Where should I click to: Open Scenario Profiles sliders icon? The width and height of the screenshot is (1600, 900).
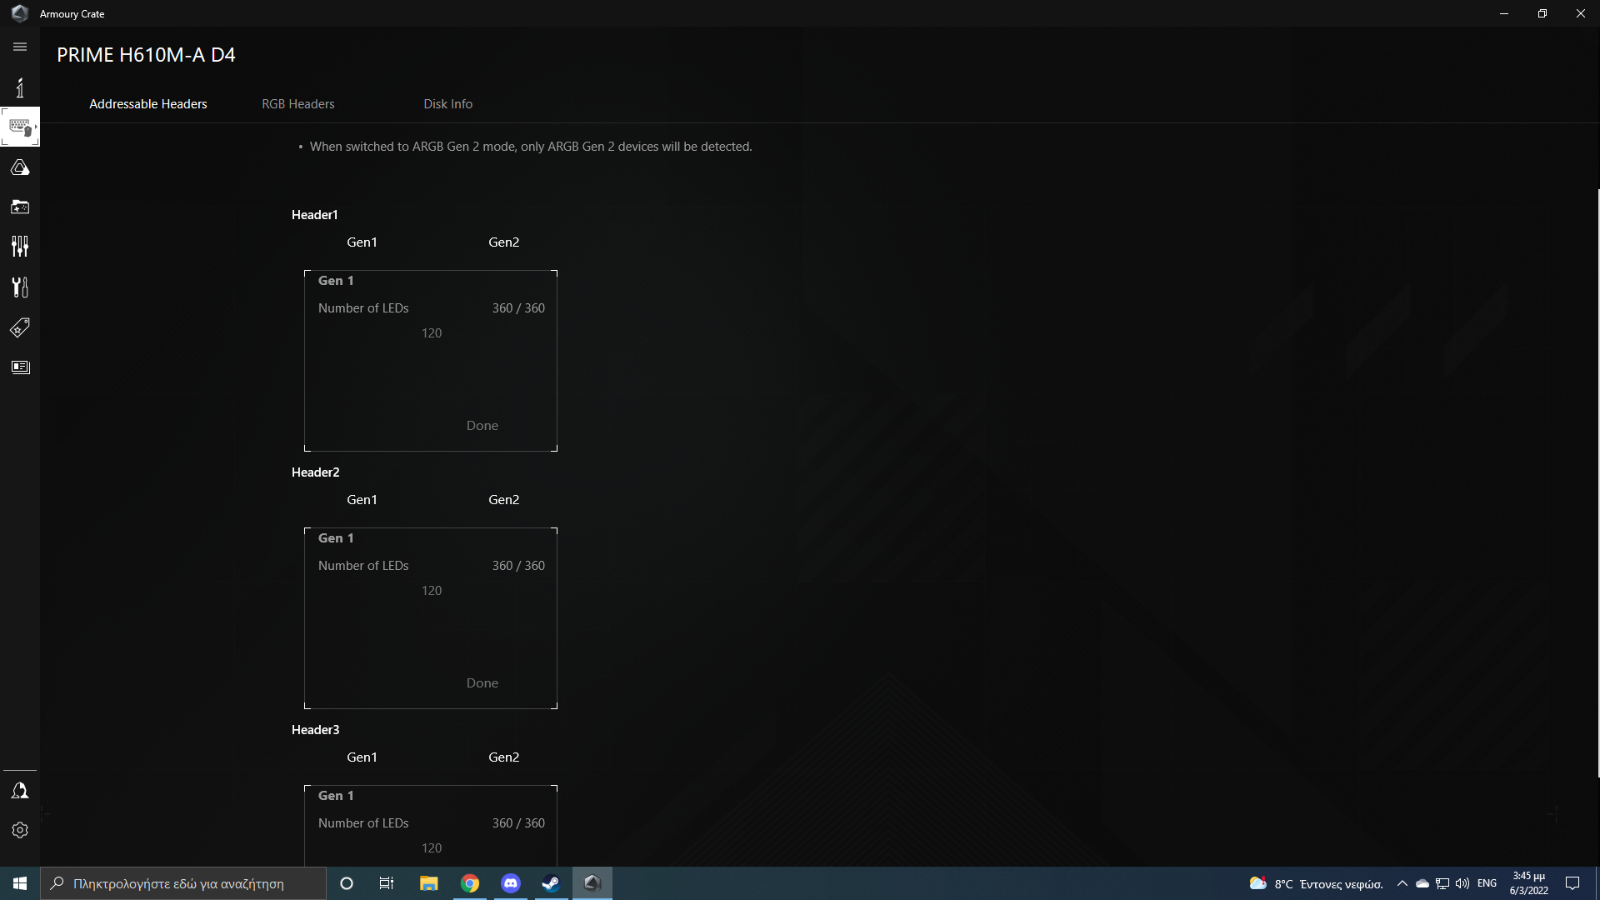[19, 247]
